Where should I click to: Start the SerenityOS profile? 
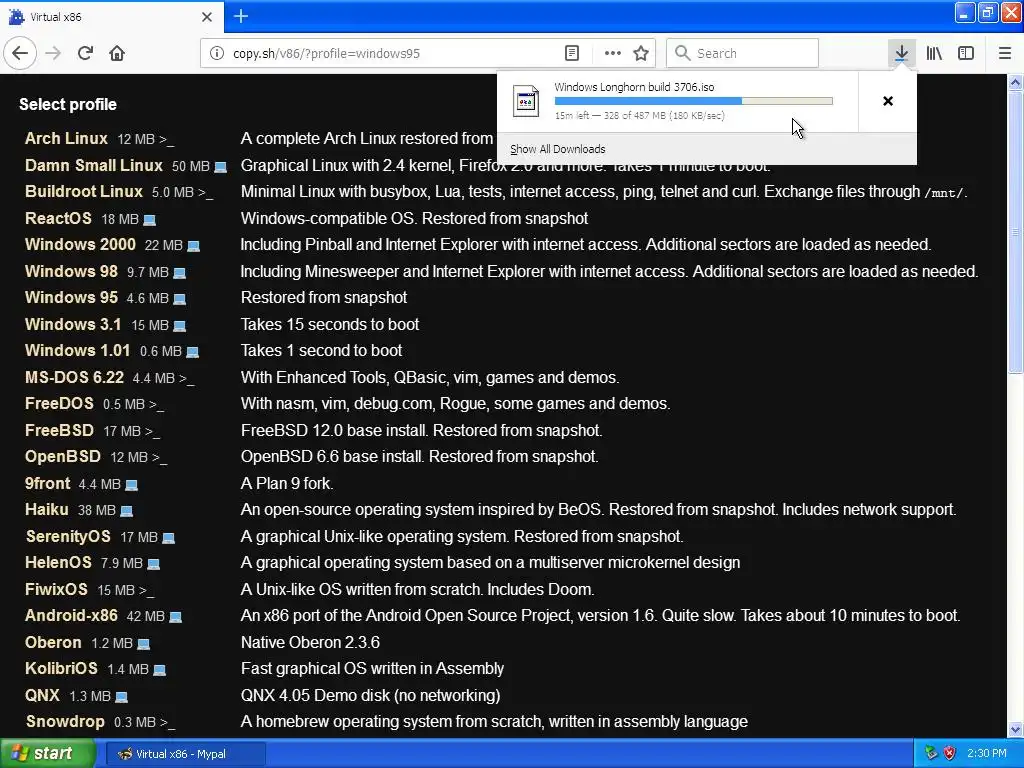click(68, 536)
